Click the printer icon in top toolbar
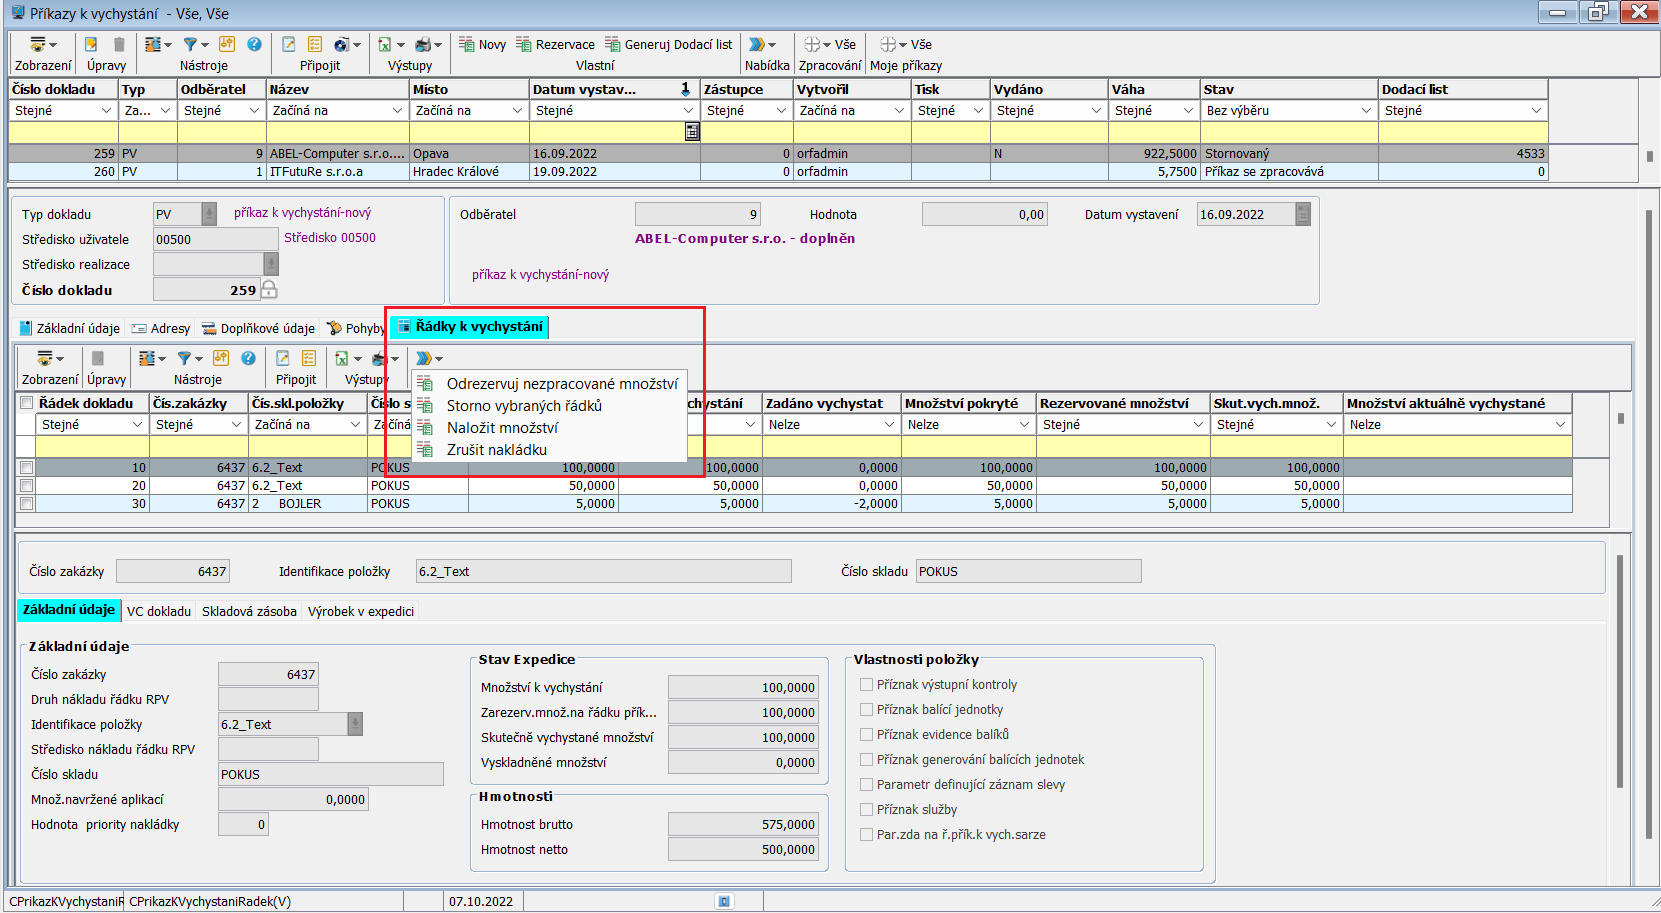Viewport: 1661px width, 913px height. (423, 44)
